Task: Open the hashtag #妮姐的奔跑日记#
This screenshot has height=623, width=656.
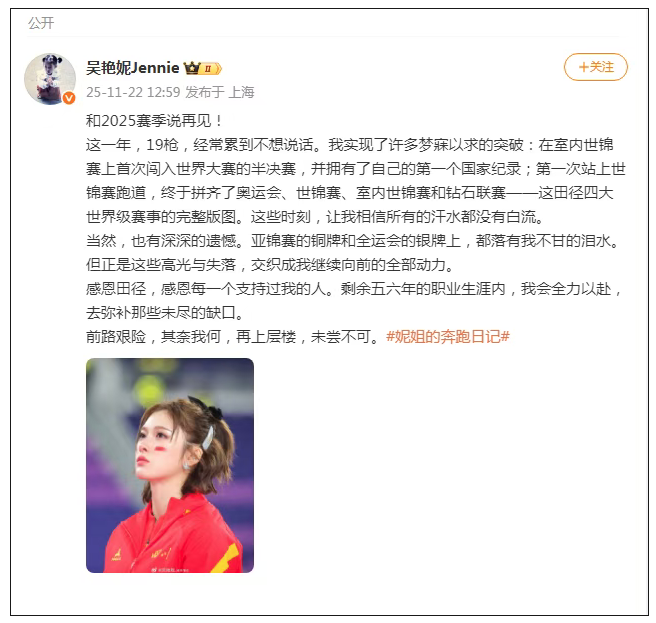Action: click(x=448, y=336)
